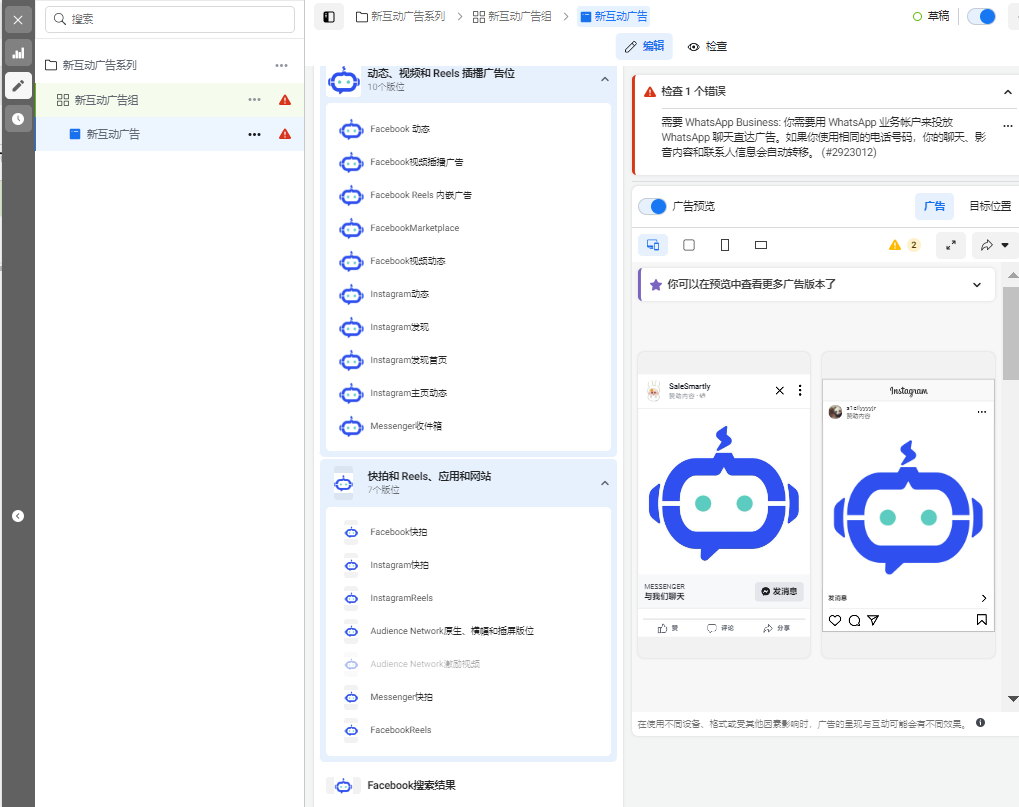
Task: Toggle the draft publish switch at top right
Action: coord(981,17)
